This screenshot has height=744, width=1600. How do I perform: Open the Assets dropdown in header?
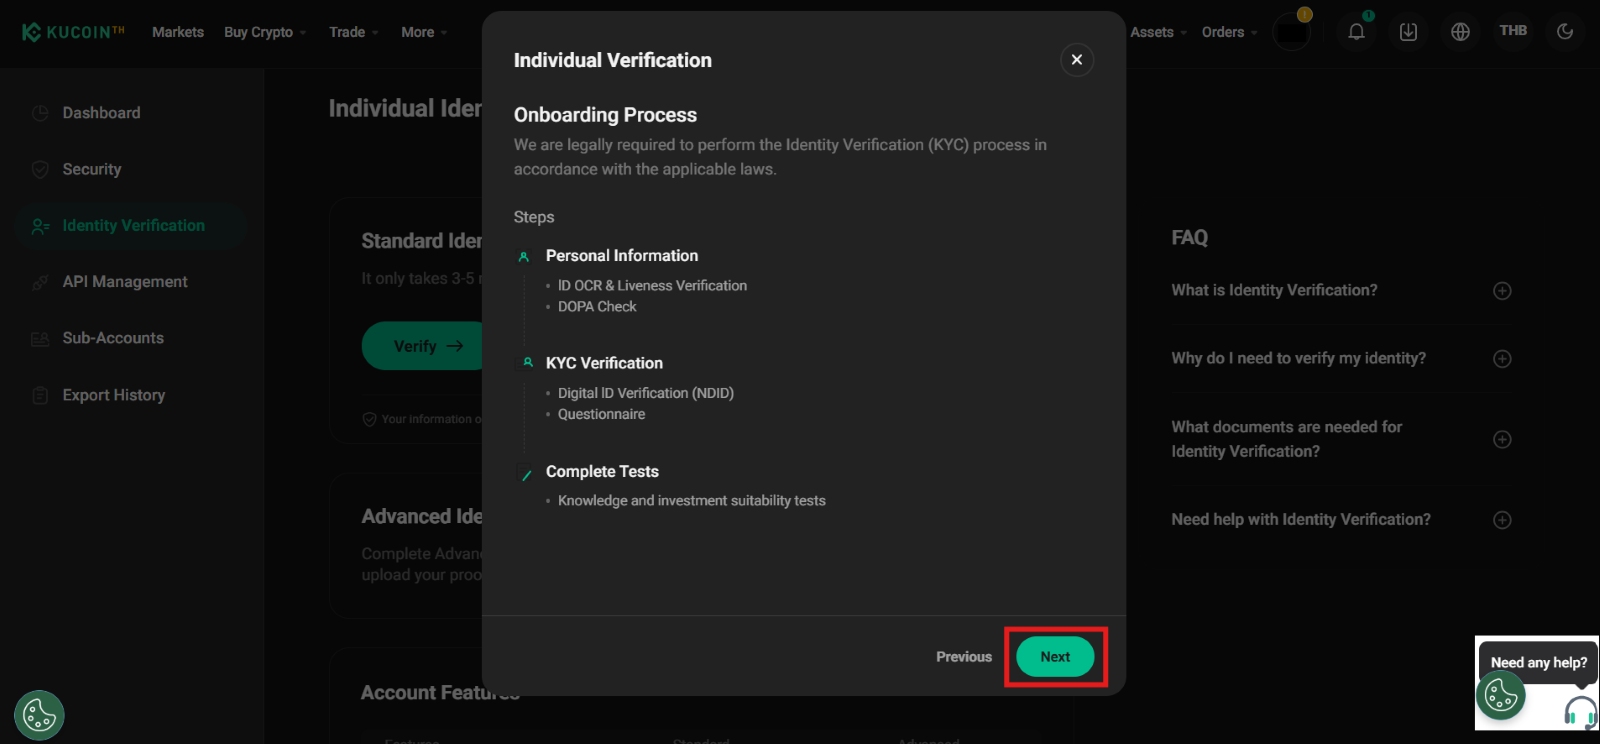tap(1158, 32)
